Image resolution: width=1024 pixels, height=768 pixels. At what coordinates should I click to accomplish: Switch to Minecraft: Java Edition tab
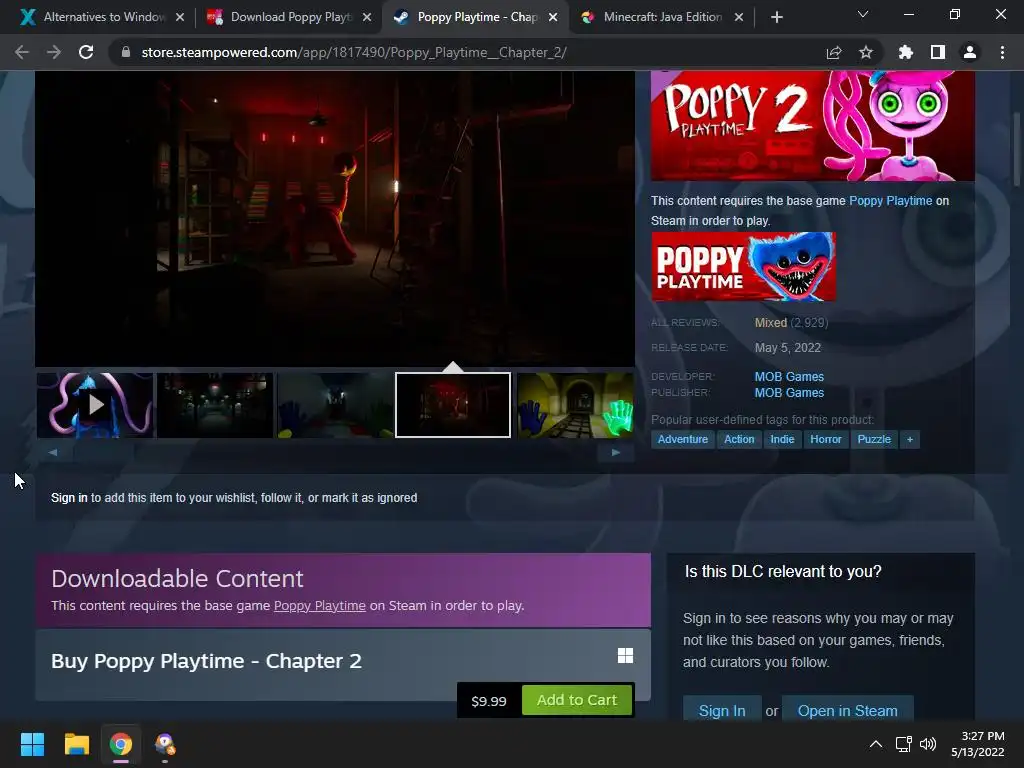pos(663,17)
